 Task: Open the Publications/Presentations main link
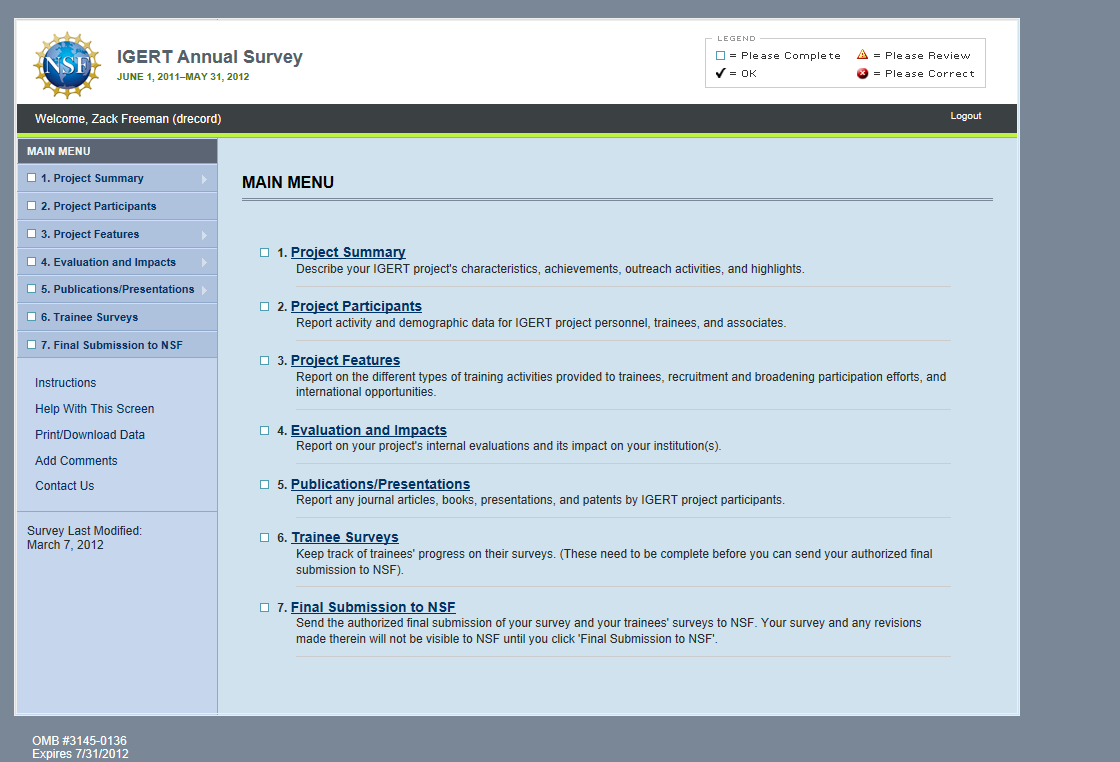[x=380, y=484]
